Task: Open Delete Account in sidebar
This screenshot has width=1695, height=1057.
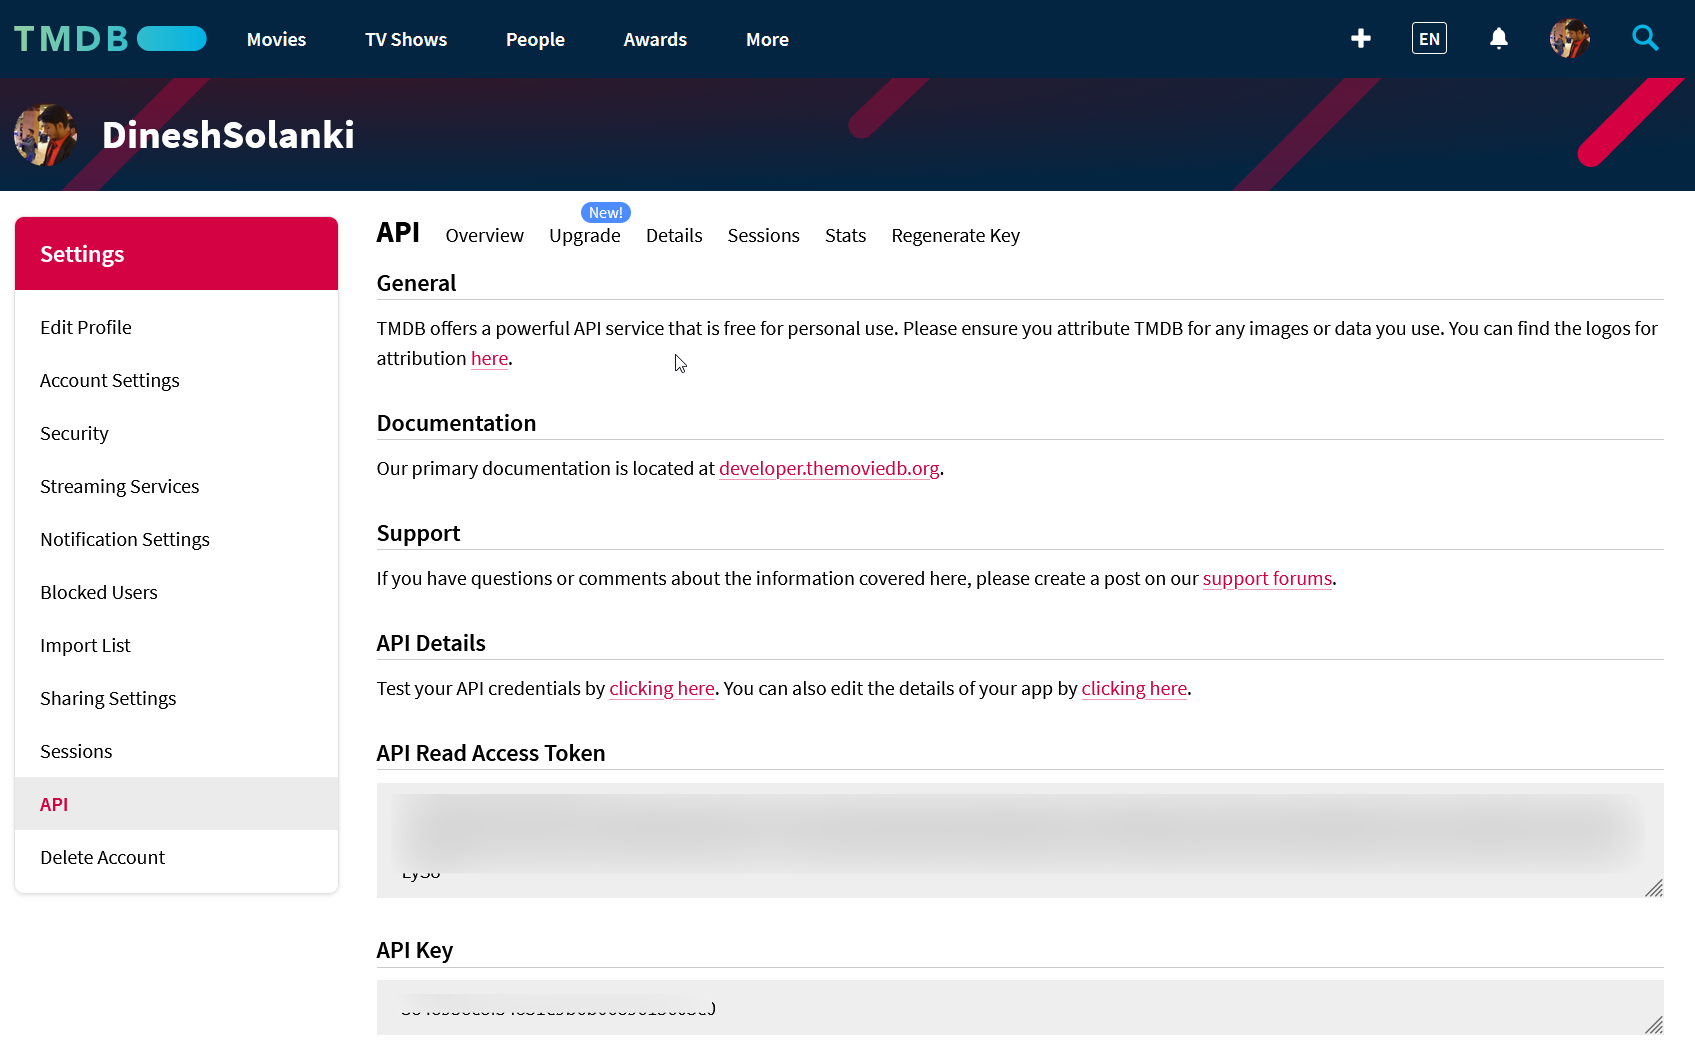Action: point(177,857)
